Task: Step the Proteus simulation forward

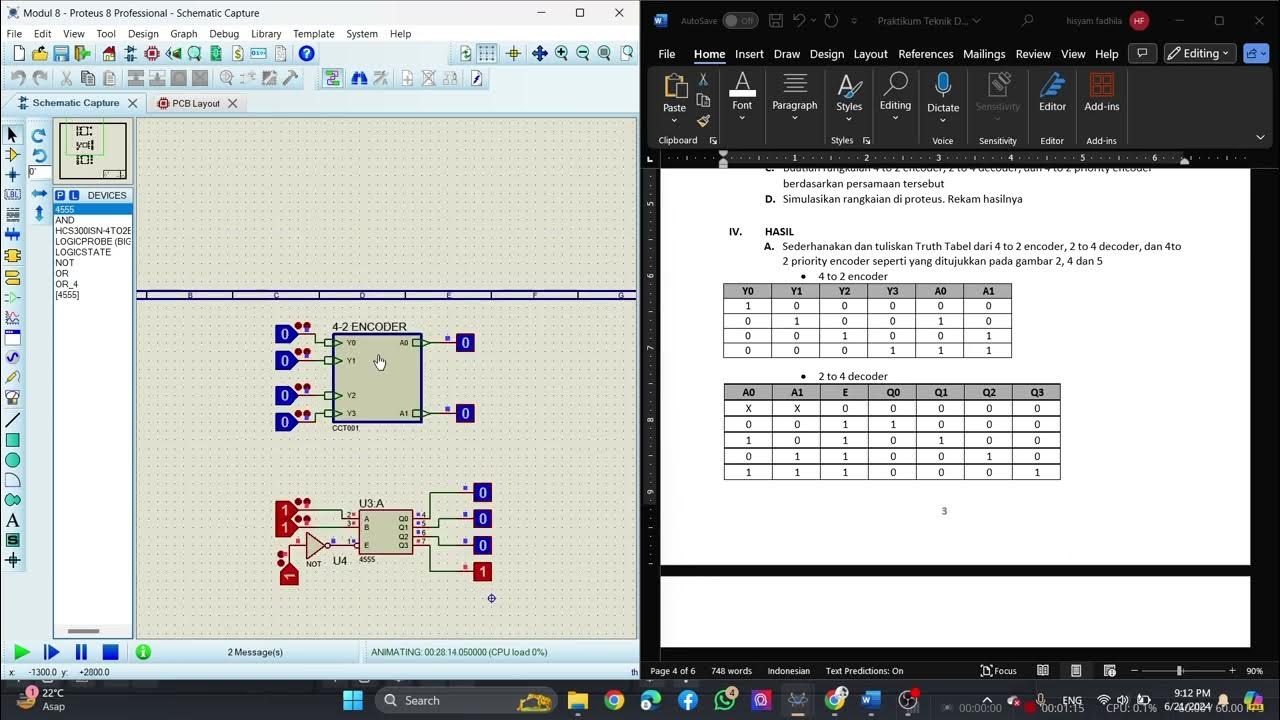Action: [x=51, y=652]
